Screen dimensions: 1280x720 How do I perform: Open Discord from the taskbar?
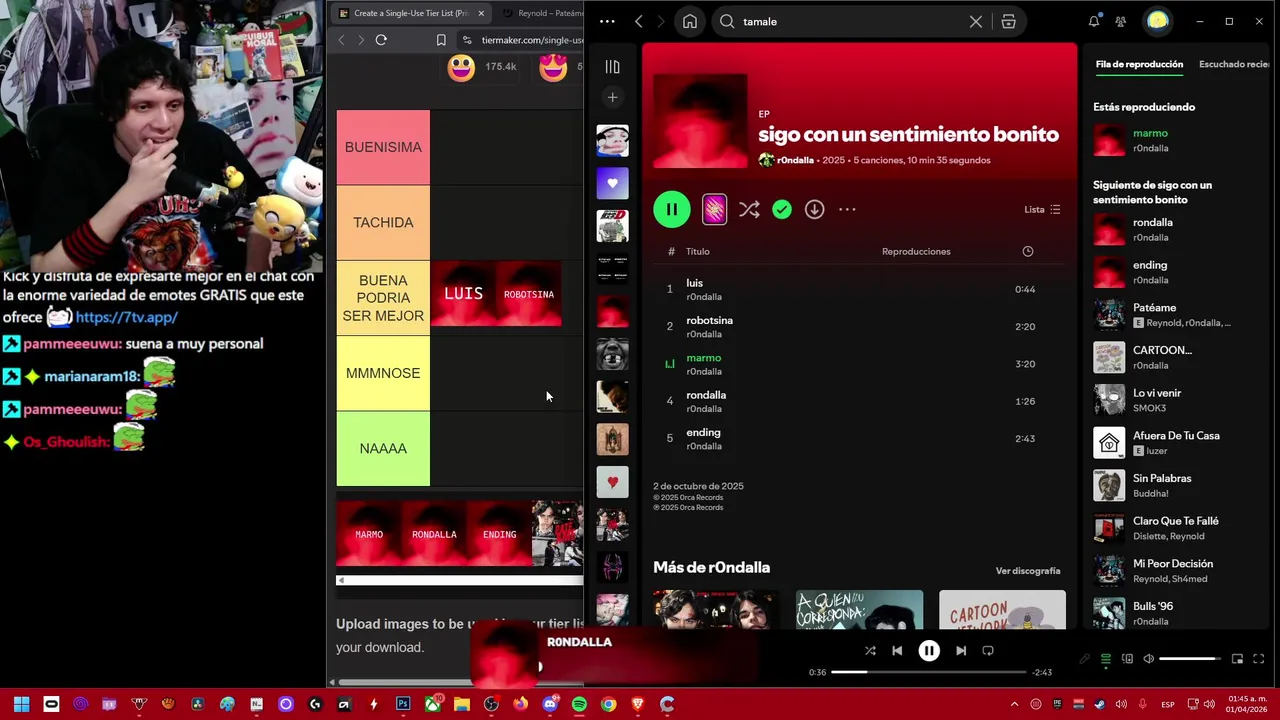(x=550, y=704)
